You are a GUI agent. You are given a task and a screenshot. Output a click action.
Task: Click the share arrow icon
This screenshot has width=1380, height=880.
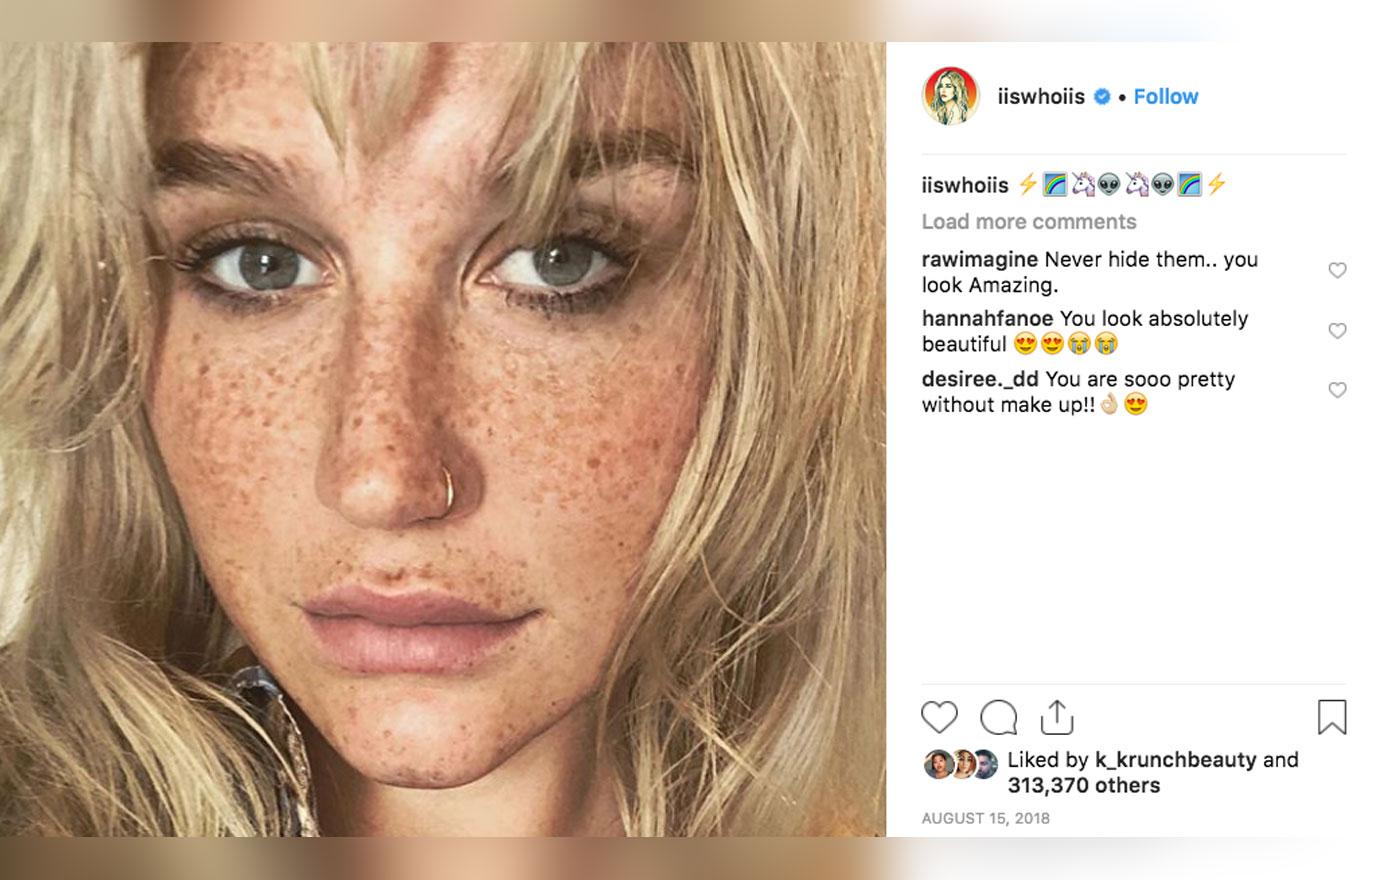click(1057, 716)
